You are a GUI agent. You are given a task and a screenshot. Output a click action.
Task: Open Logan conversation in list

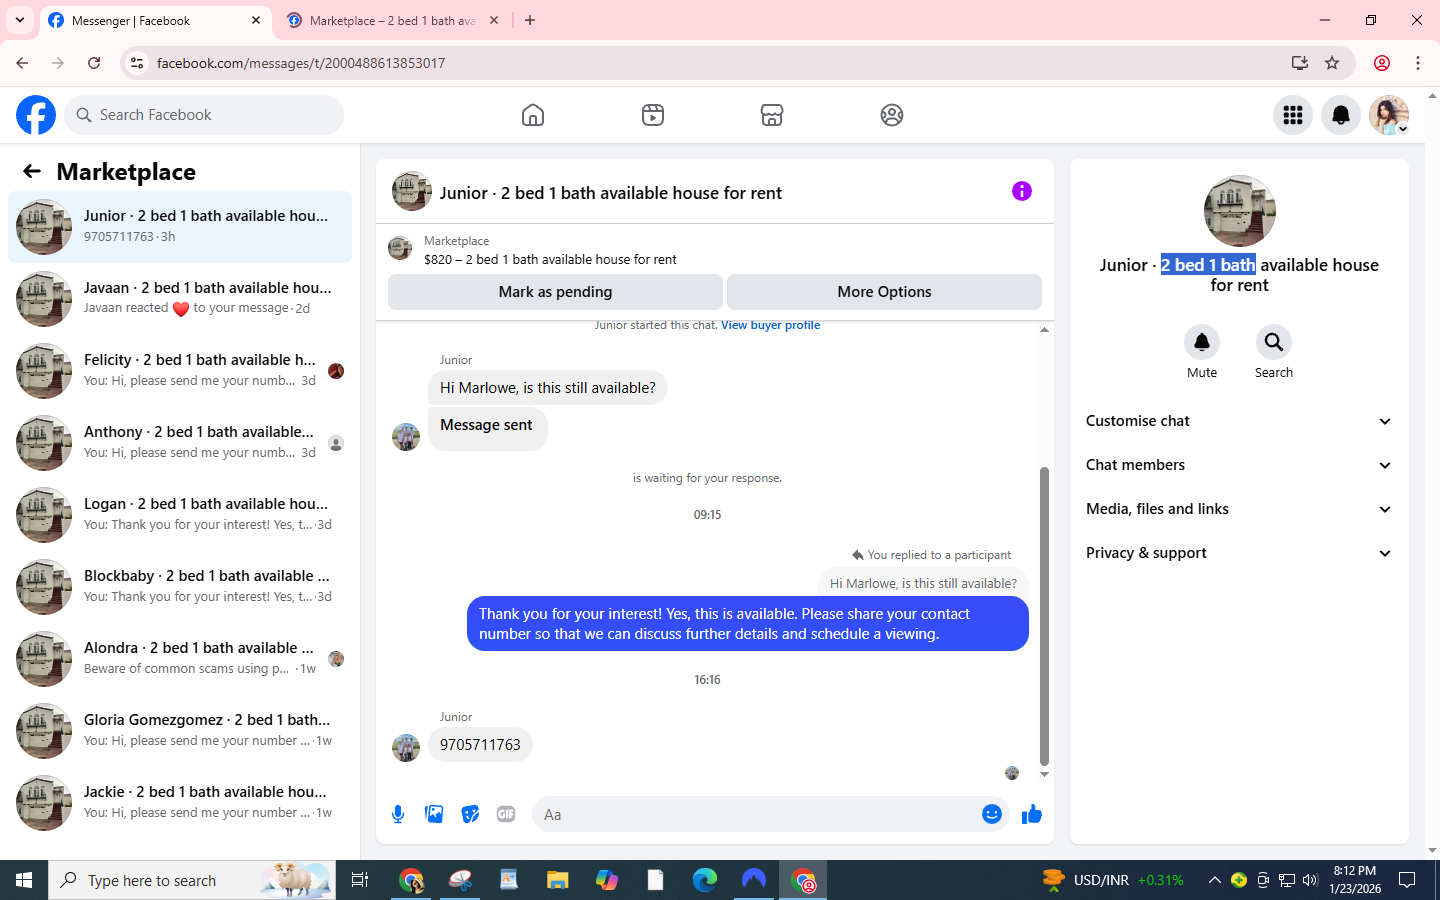(180, 515)
